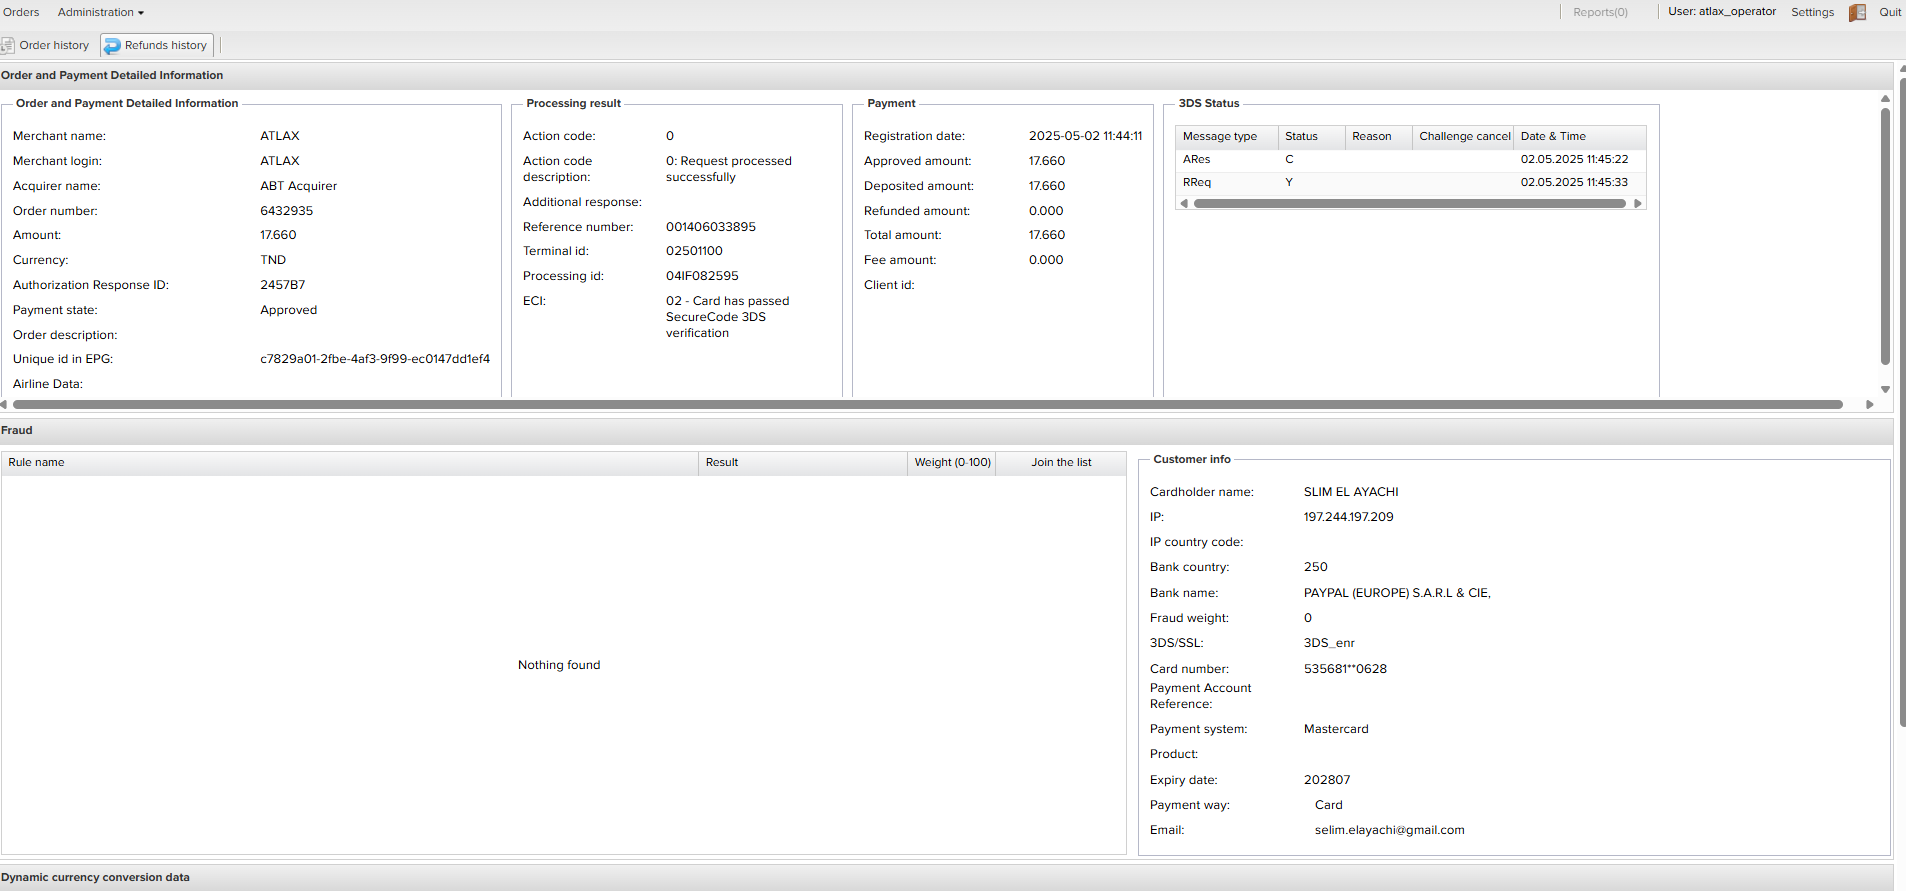Click the details panel's scroll-down arrow
The height and width of the screenshot is (891, 1906).
[x=1885, y=390]
